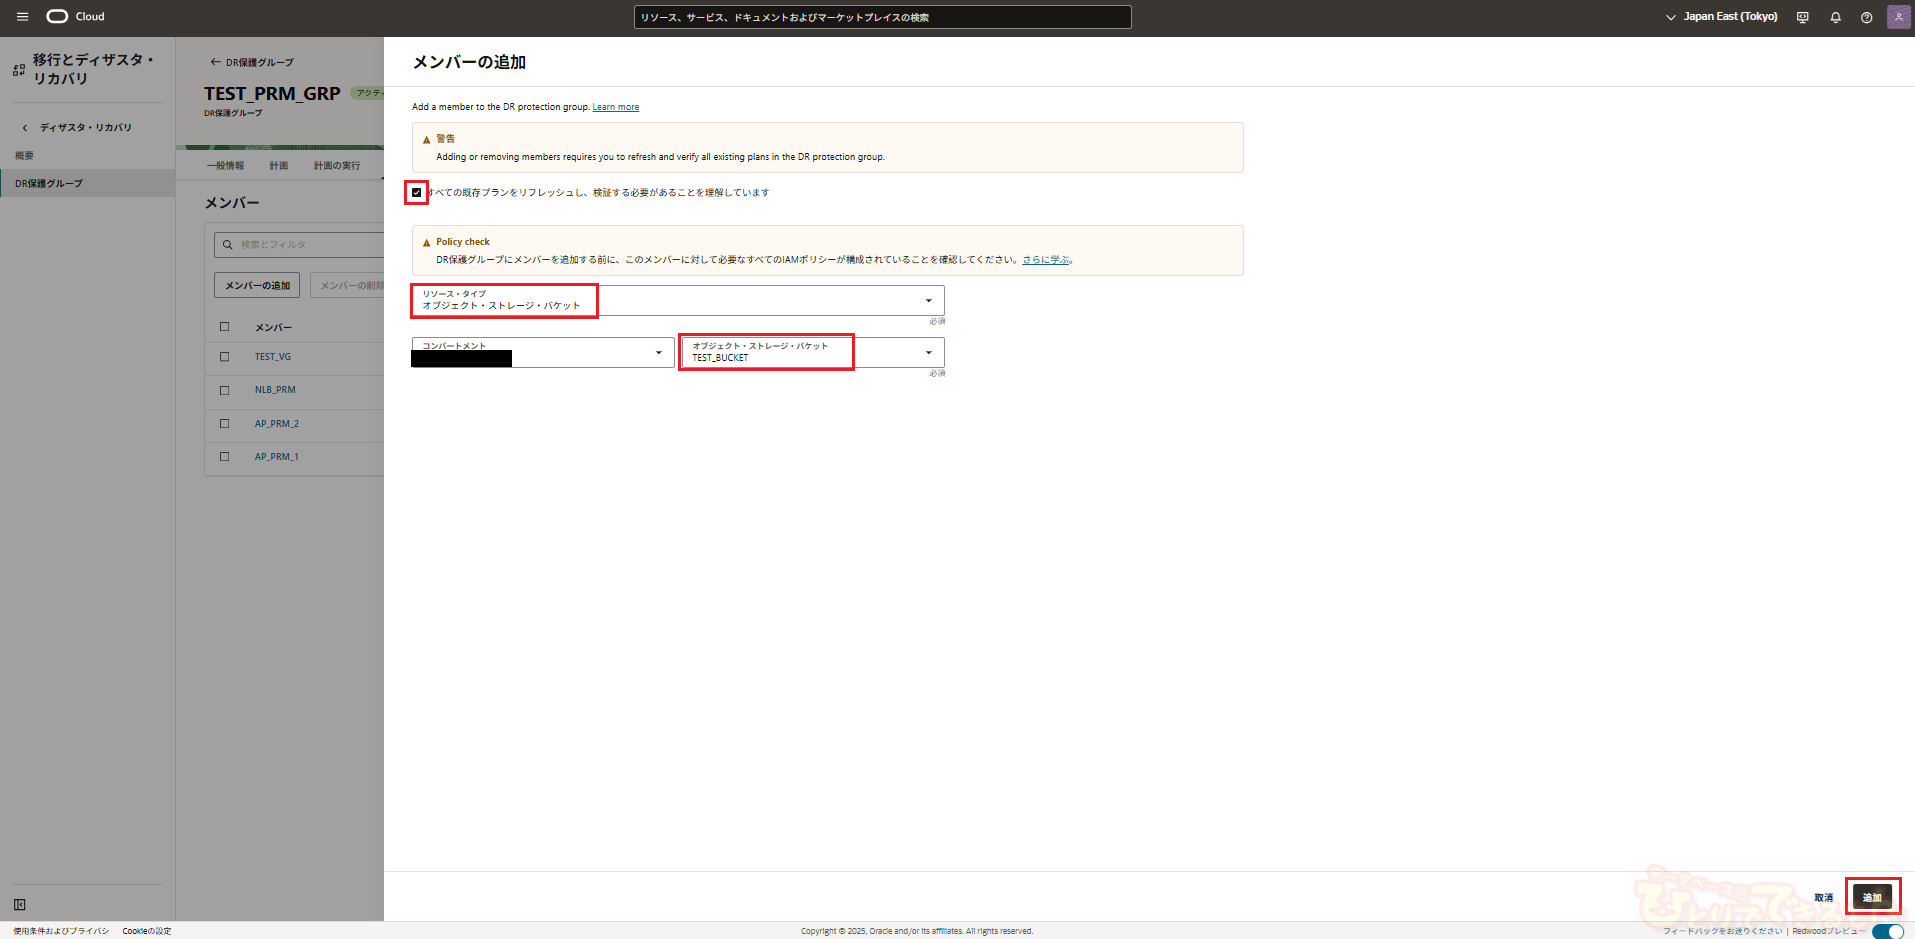Click the 取消 cancel button

(x=1823, y=897)
